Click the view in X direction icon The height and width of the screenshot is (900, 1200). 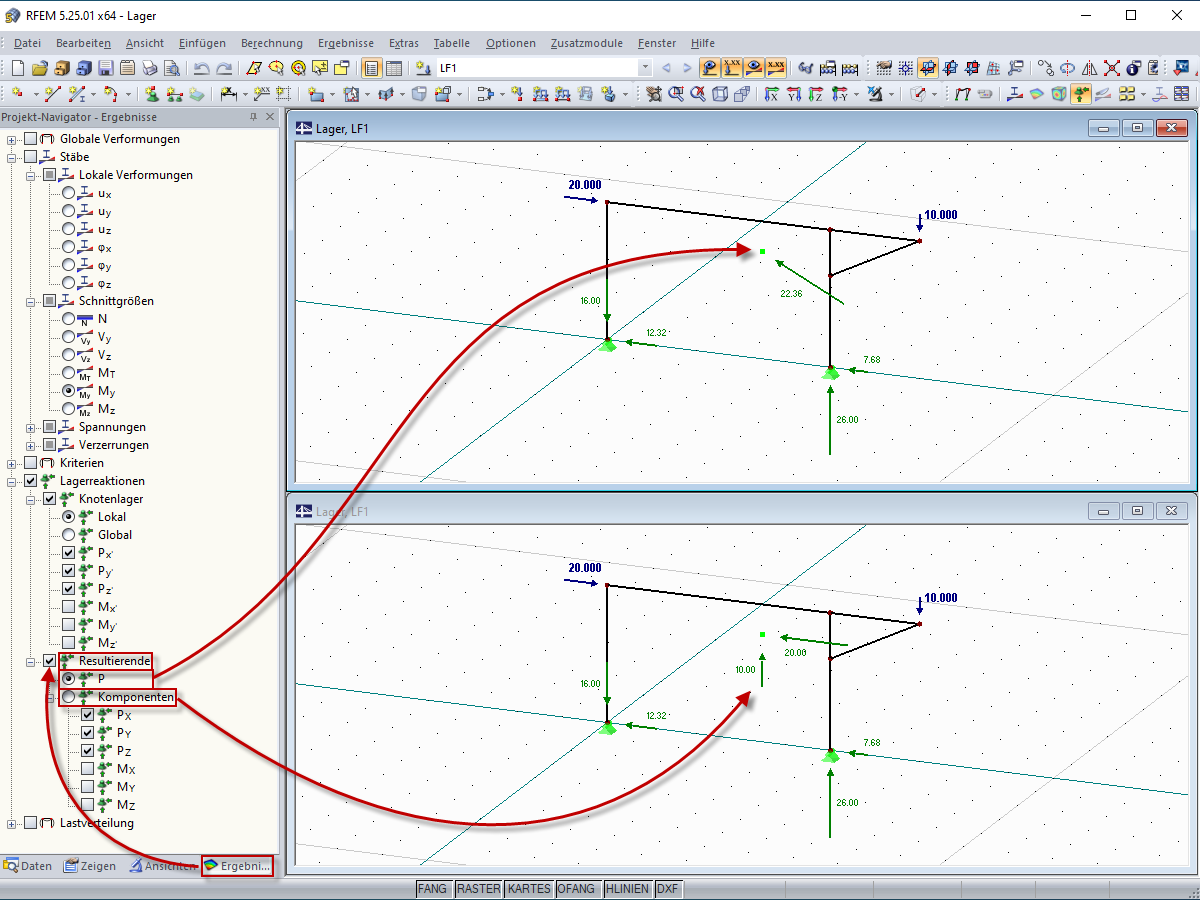[771, 93]
